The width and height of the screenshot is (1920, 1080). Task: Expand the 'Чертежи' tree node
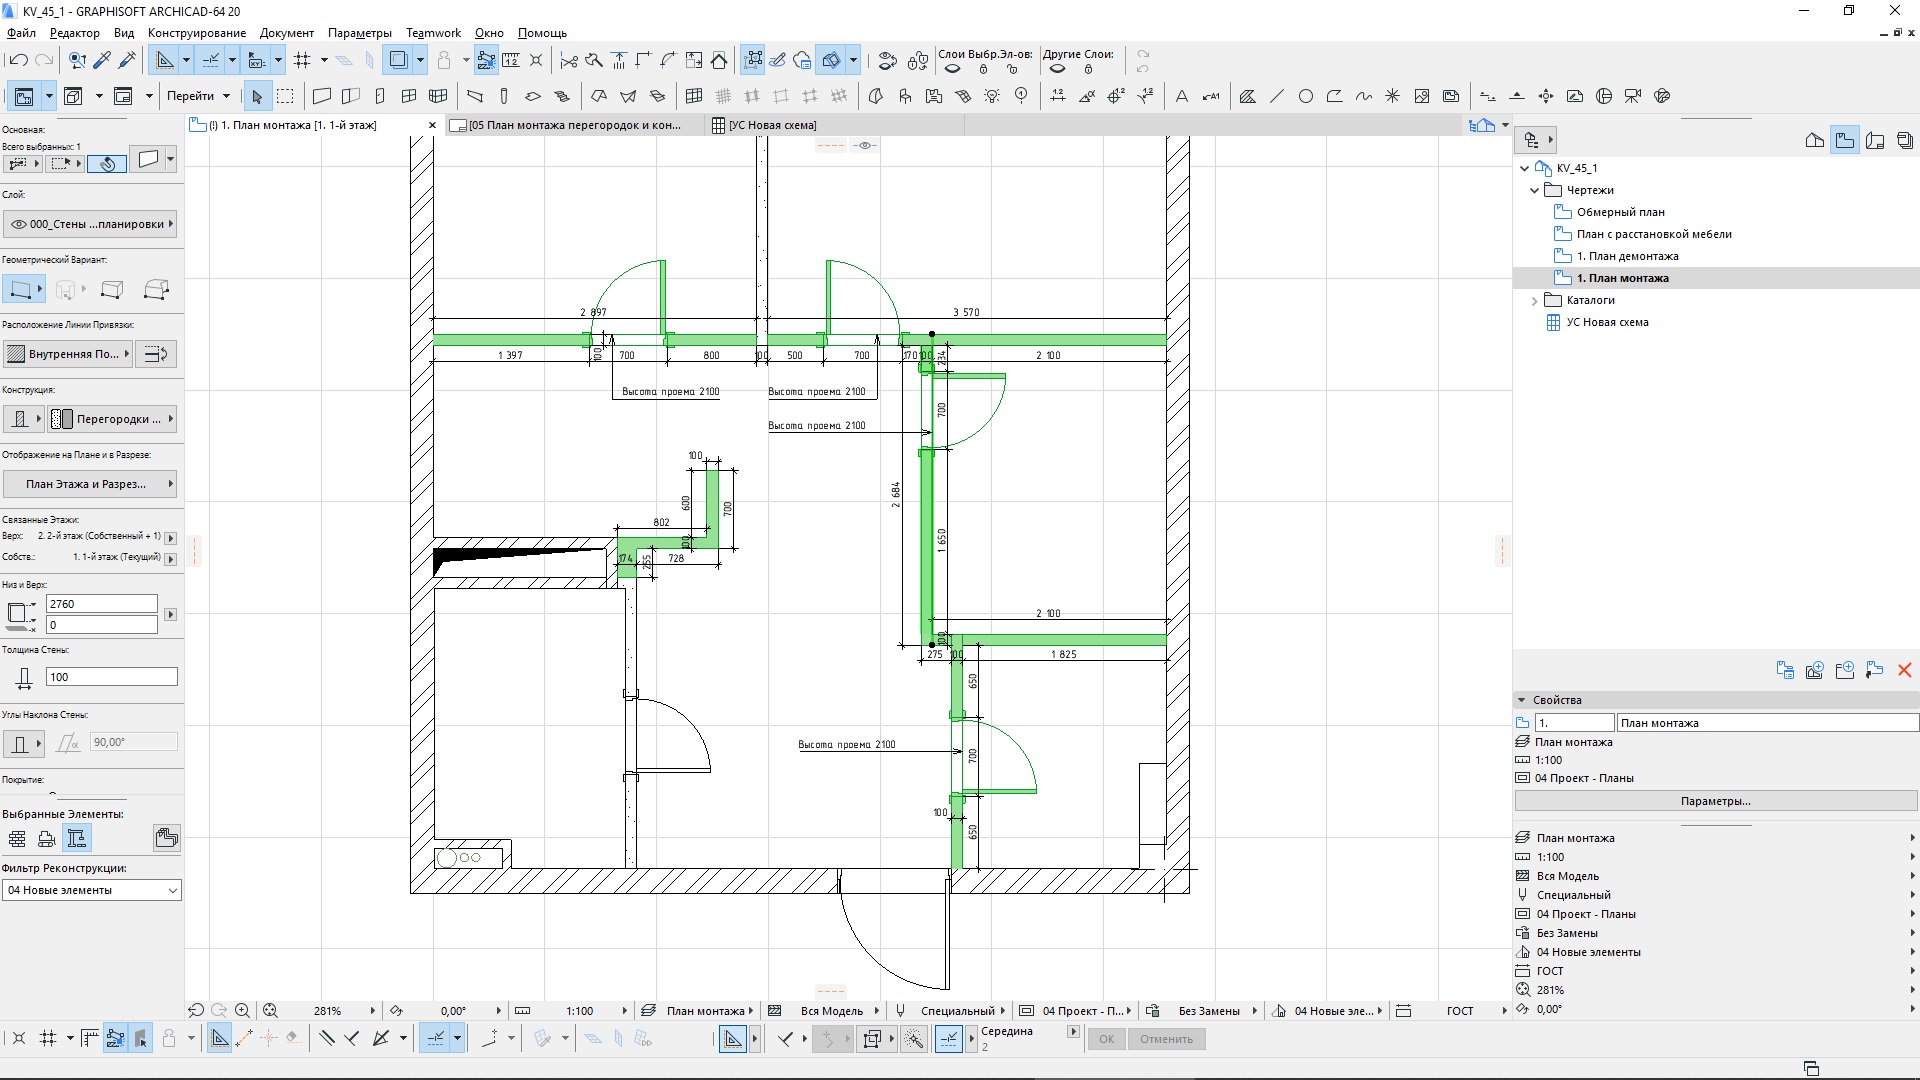(1534, 190)
